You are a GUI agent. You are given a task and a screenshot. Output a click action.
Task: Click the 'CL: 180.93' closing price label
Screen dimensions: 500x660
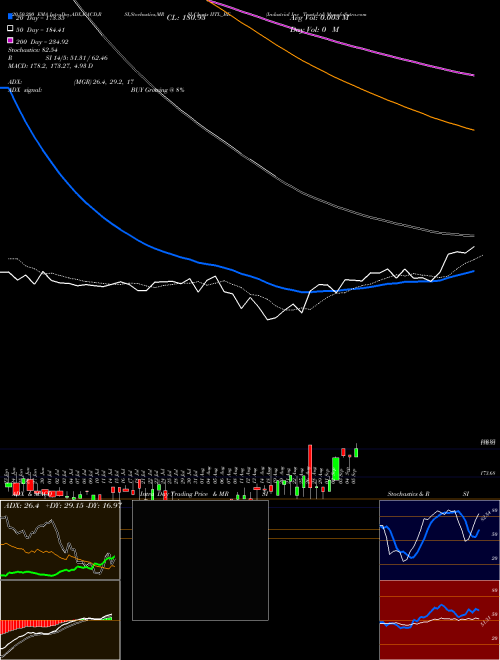(x=186, y=18)
